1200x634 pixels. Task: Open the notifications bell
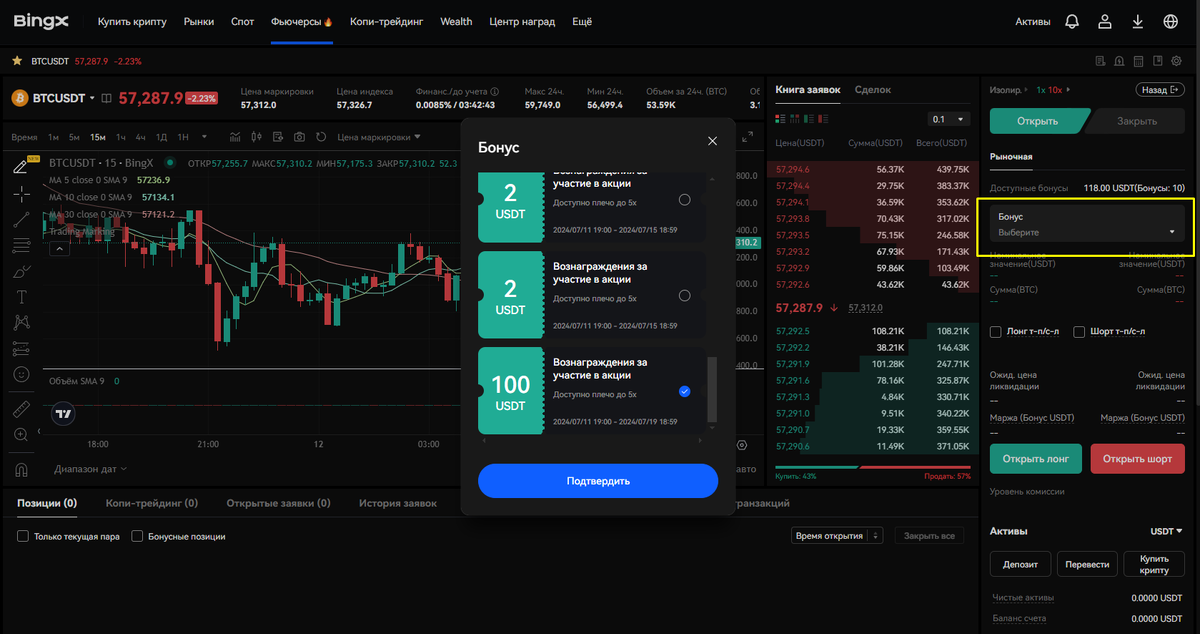coord(1073,21)
